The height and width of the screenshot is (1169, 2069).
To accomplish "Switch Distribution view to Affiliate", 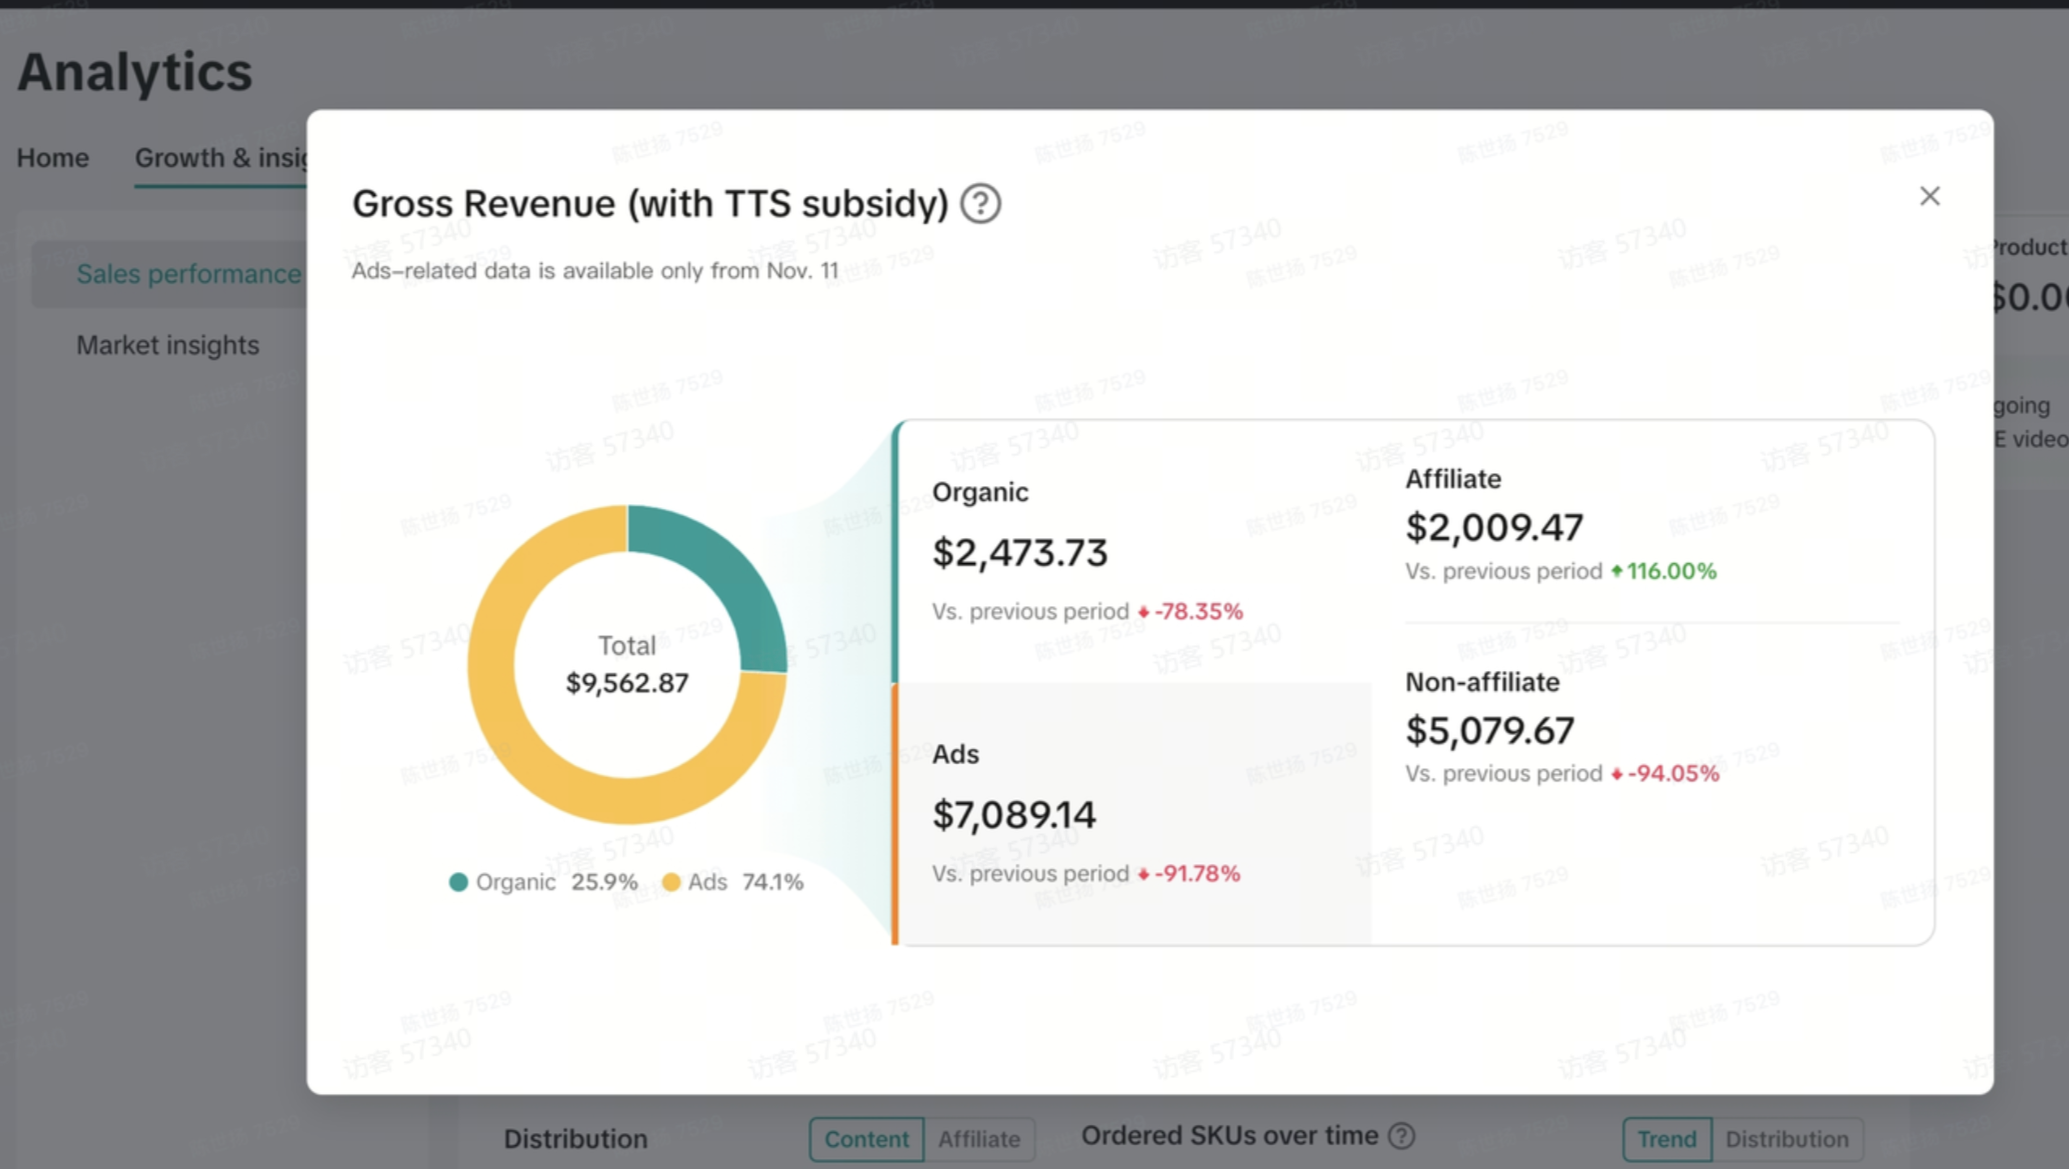I will [979, 1139].
